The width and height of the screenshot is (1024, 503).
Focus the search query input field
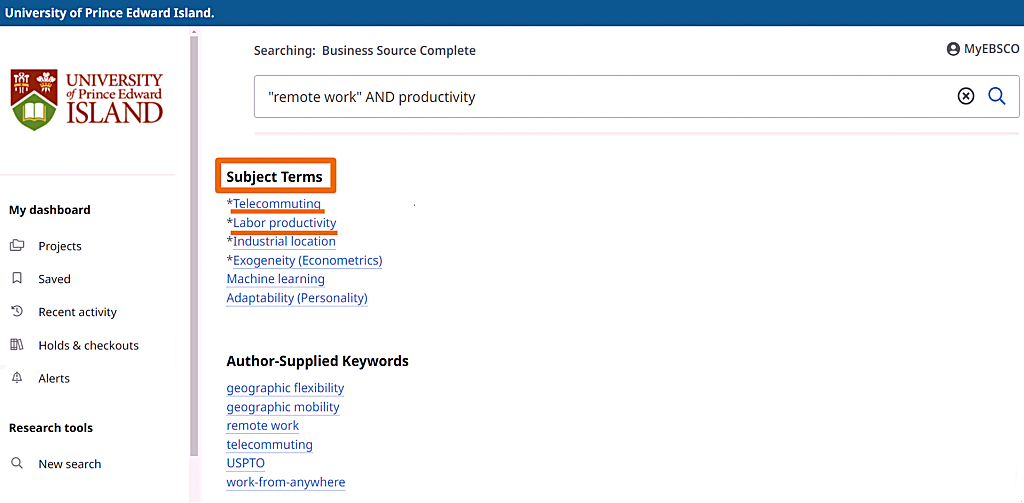[600, 97]
